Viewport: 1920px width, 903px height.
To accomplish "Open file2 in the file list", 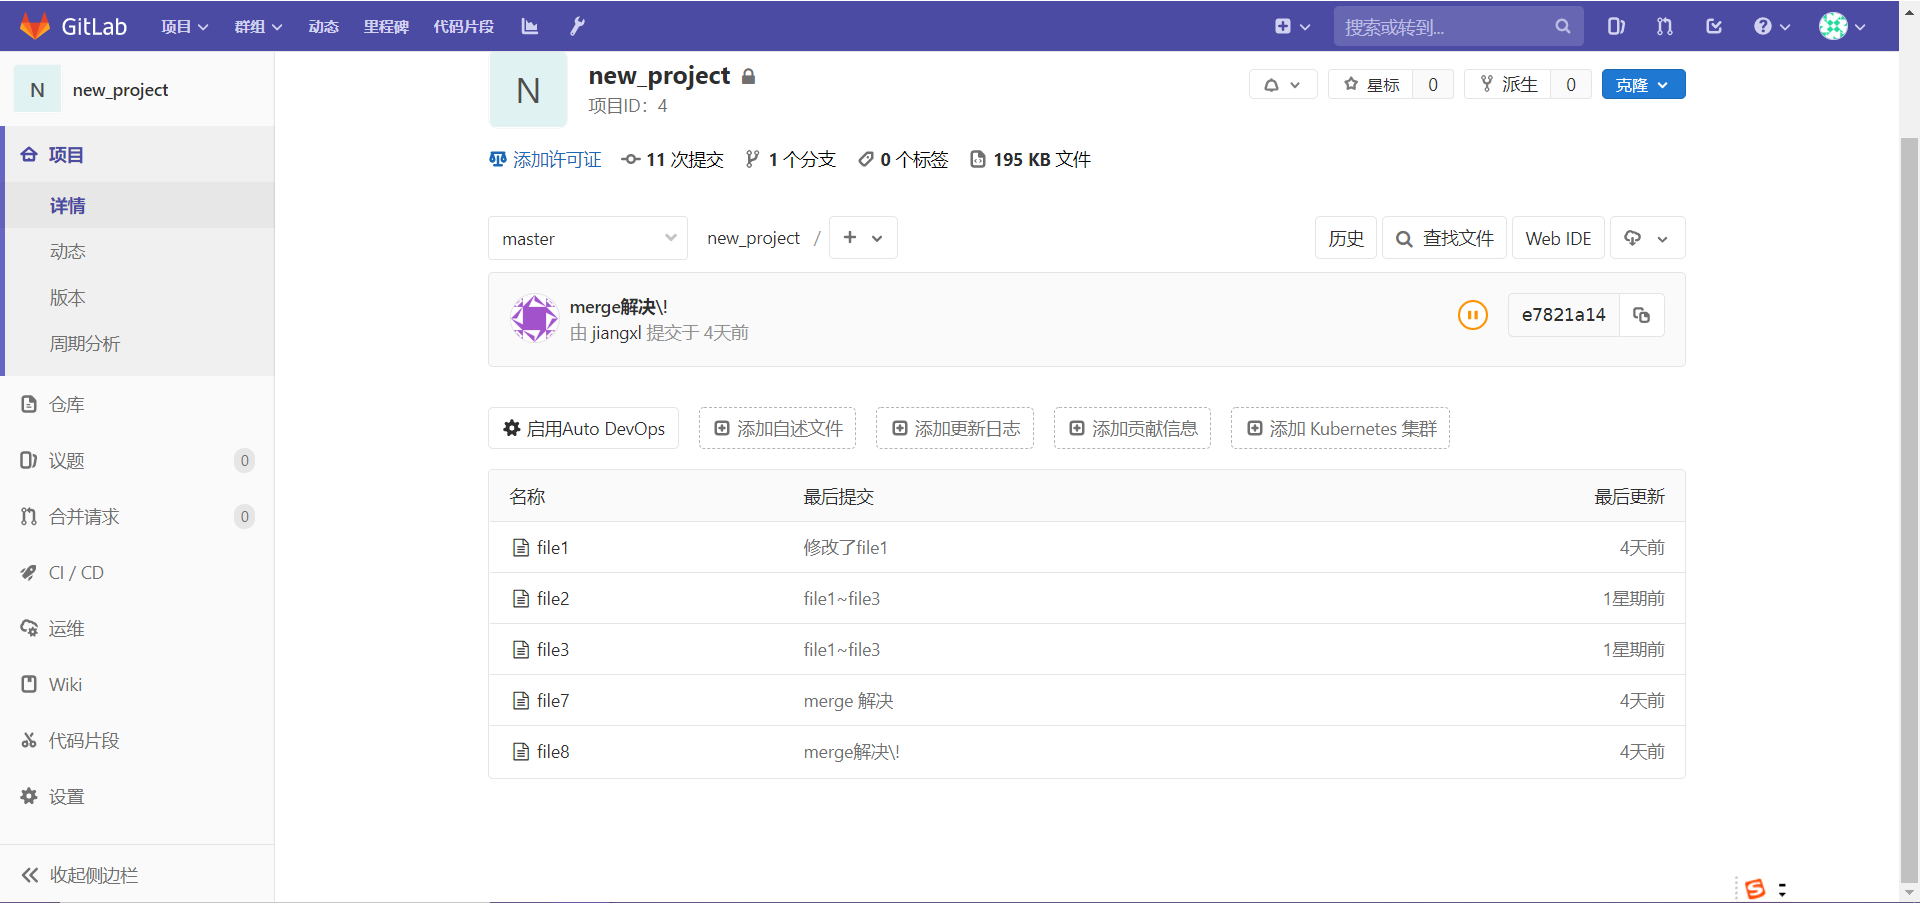I will 553,599.
